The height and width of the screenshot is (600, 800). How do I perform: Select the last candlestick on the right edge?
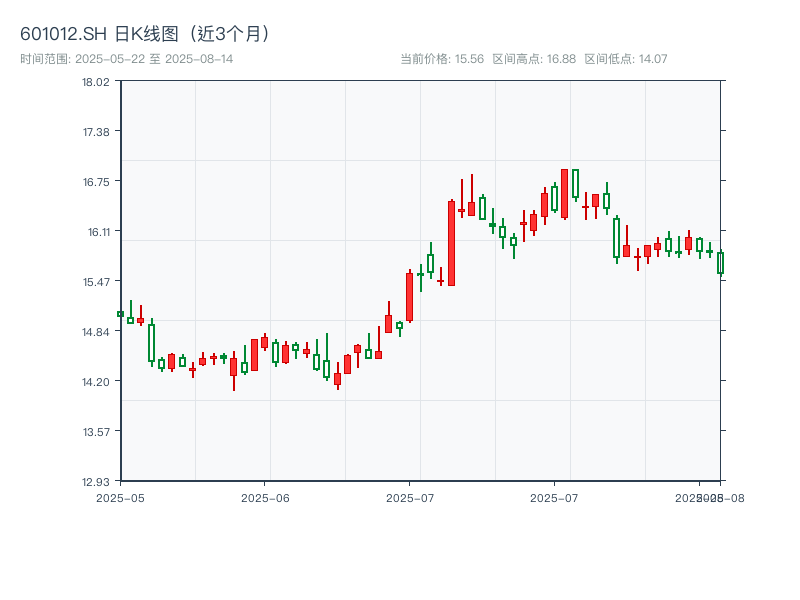(722, 265)
